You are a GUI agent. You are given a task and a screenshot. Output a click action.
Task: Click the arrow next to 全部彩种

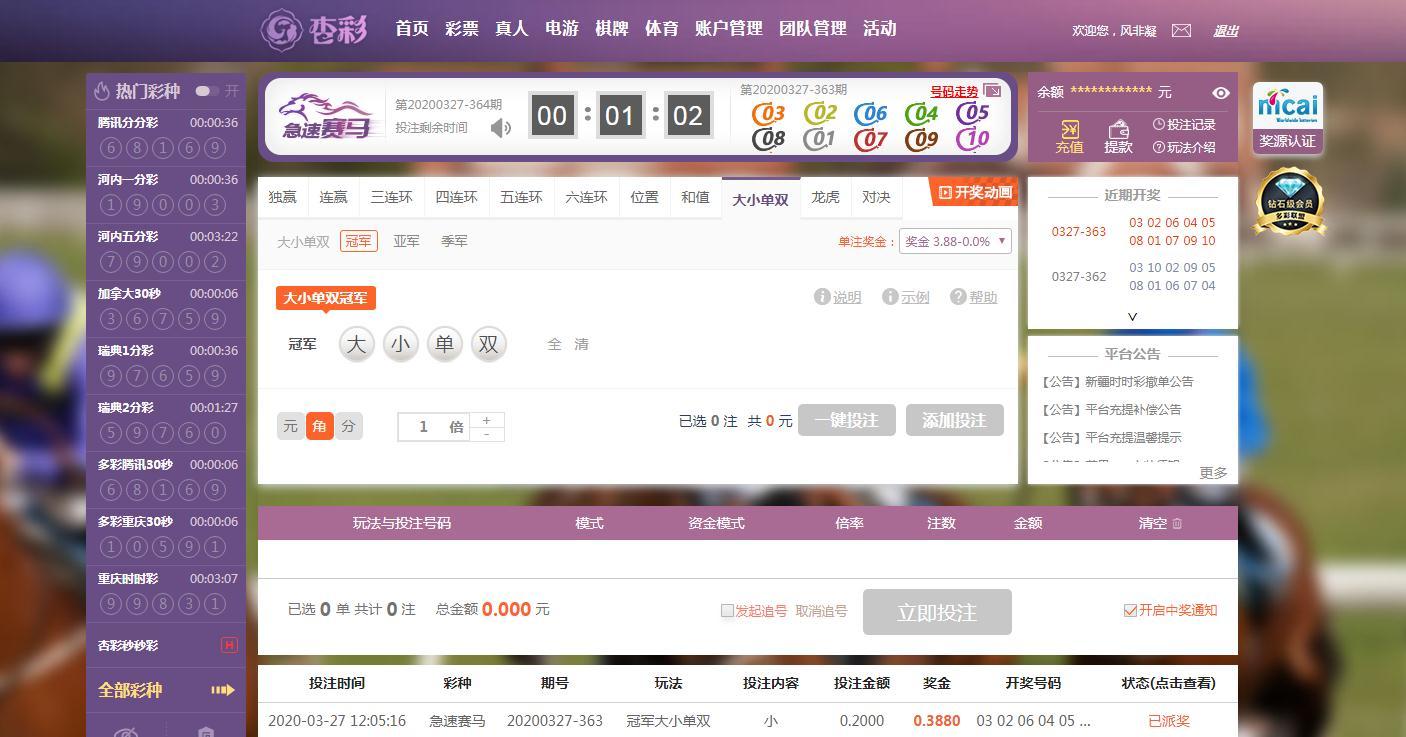point(222,690)
